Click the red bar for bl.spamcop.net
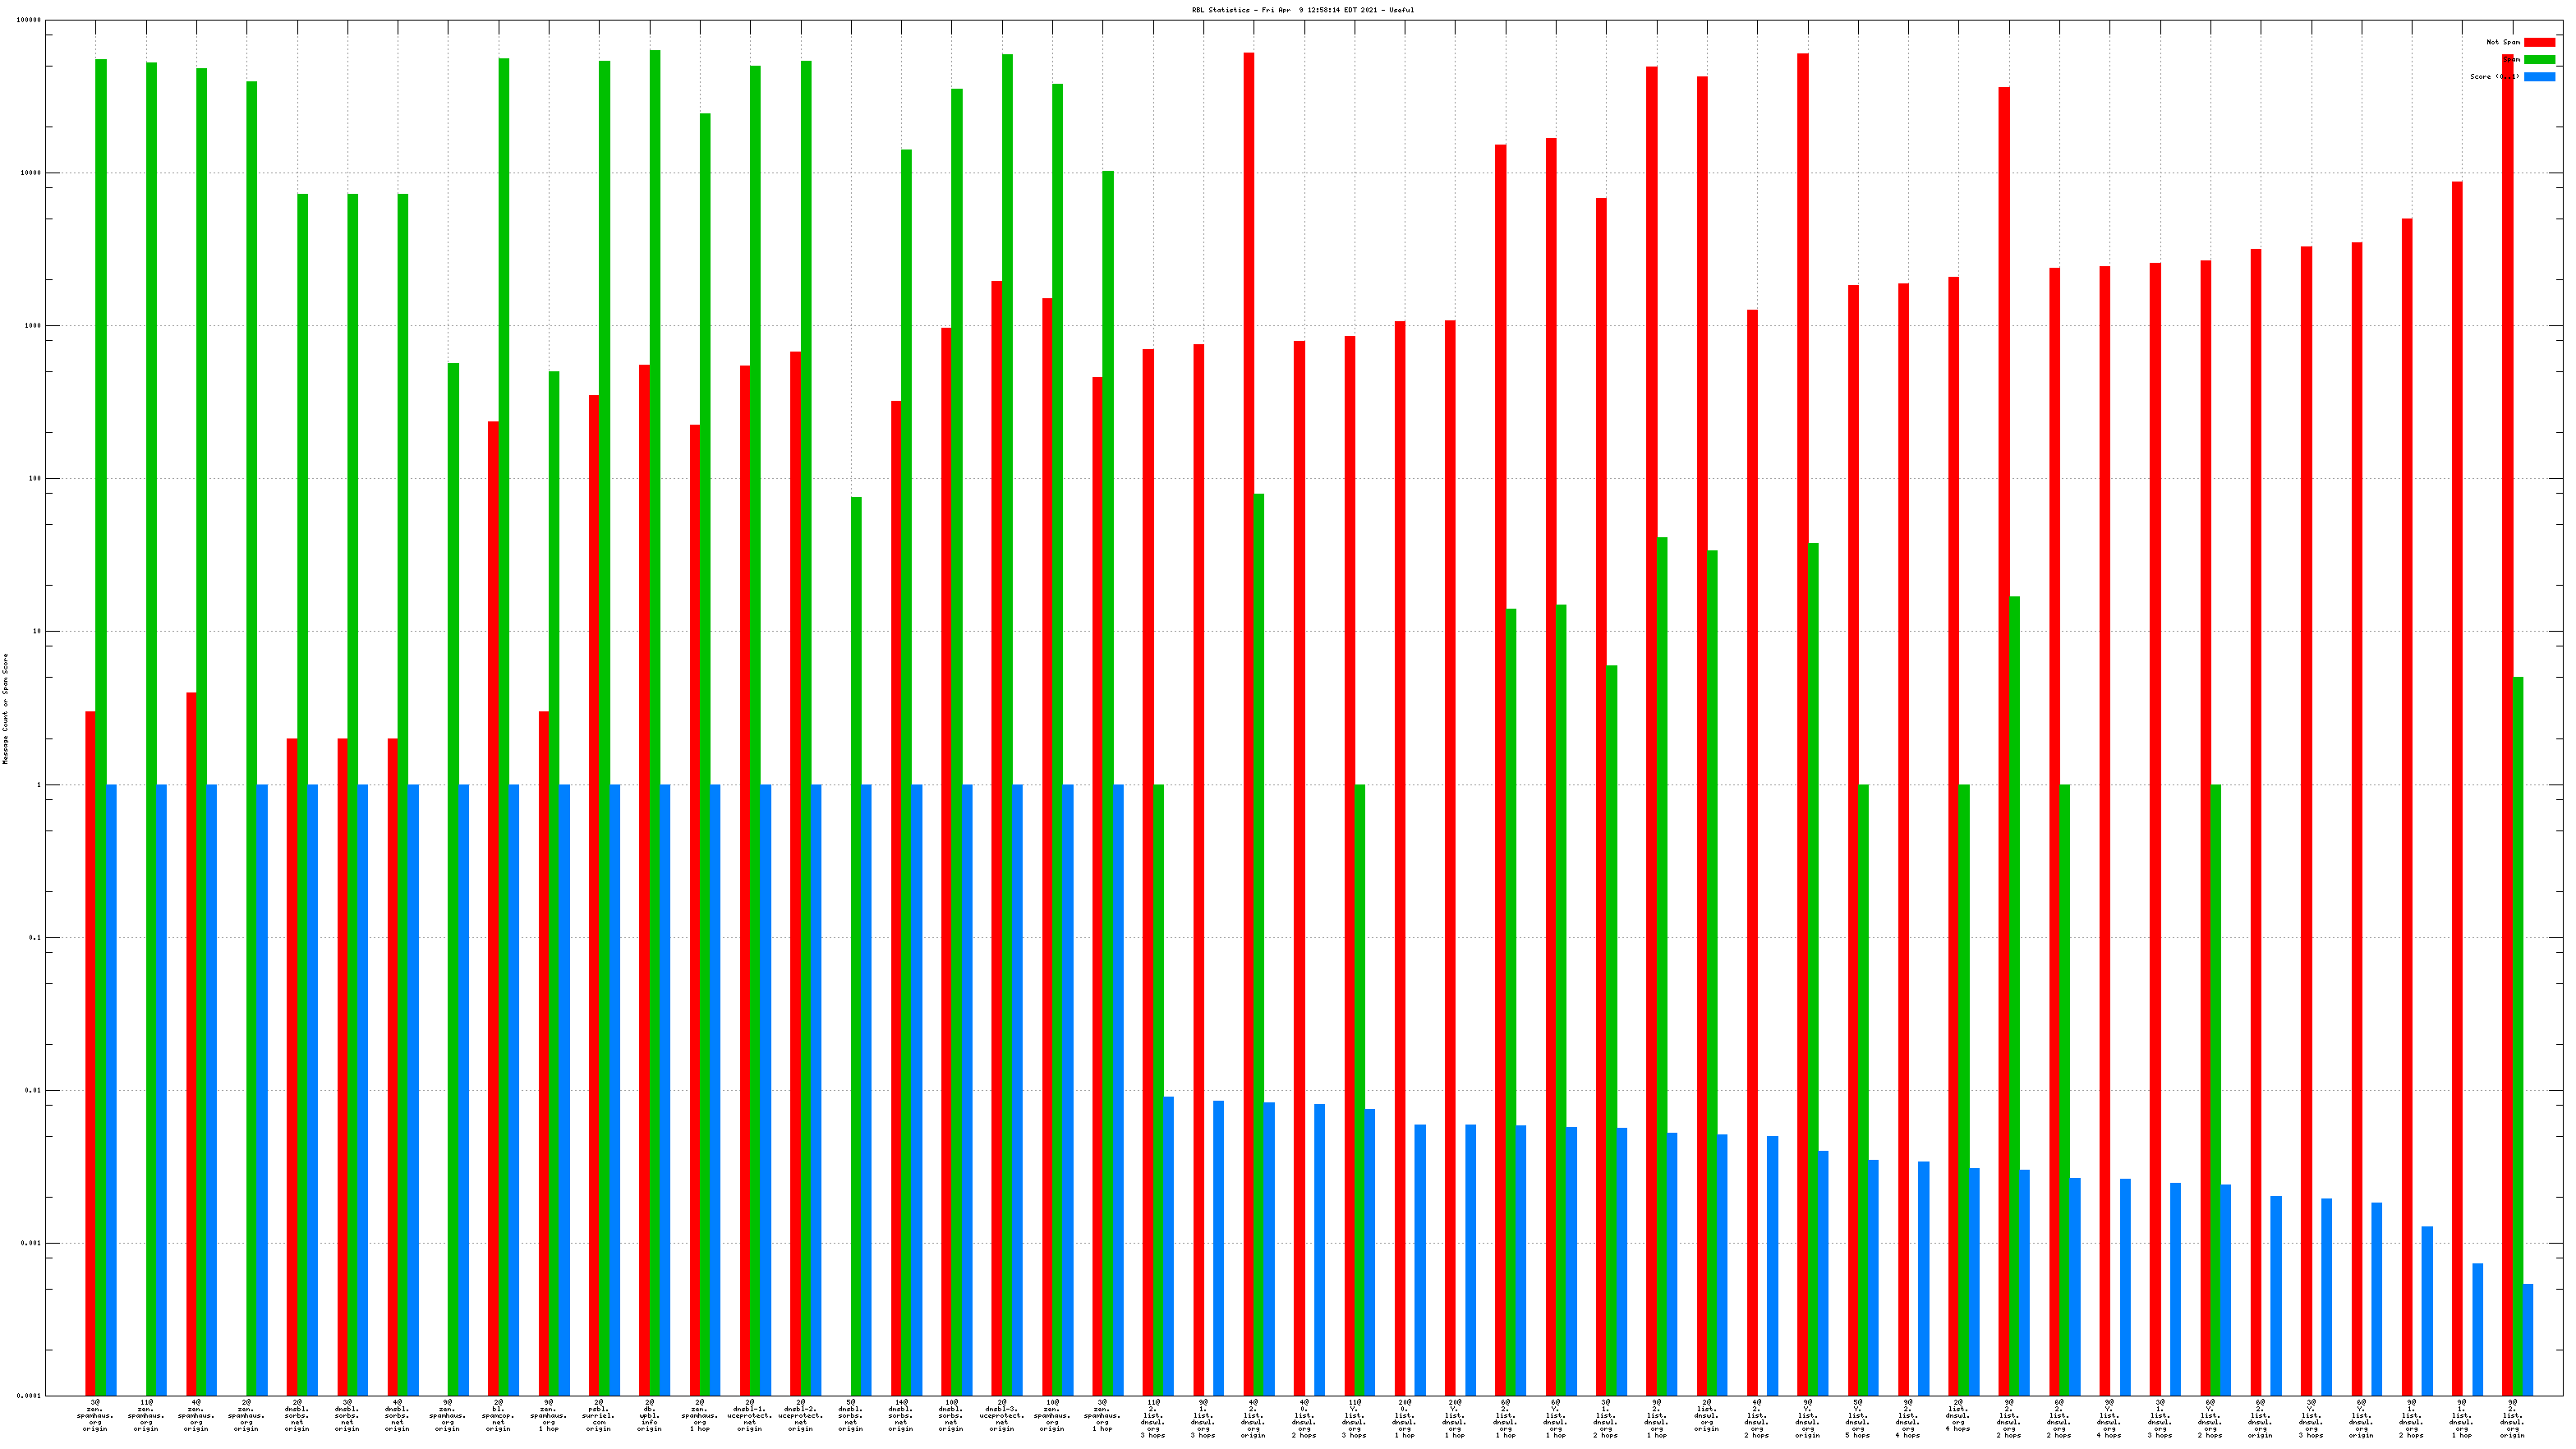The width and height of the screenshot is (2576, 1449). 493,900
